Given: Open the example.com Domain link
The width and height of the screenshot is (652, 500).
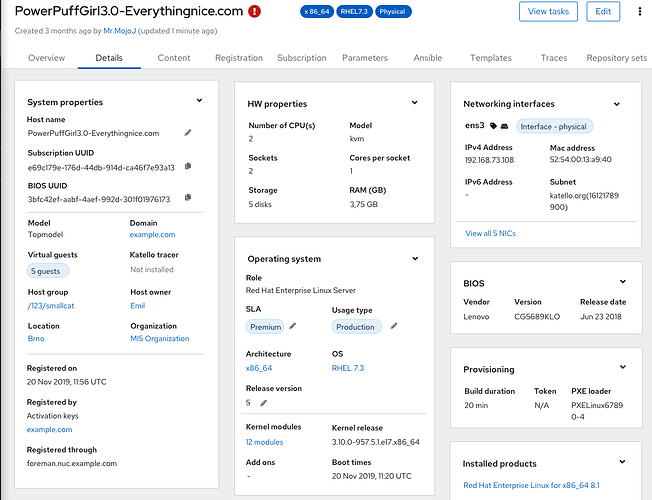Looking at the screenshot, I should point(152,235).
